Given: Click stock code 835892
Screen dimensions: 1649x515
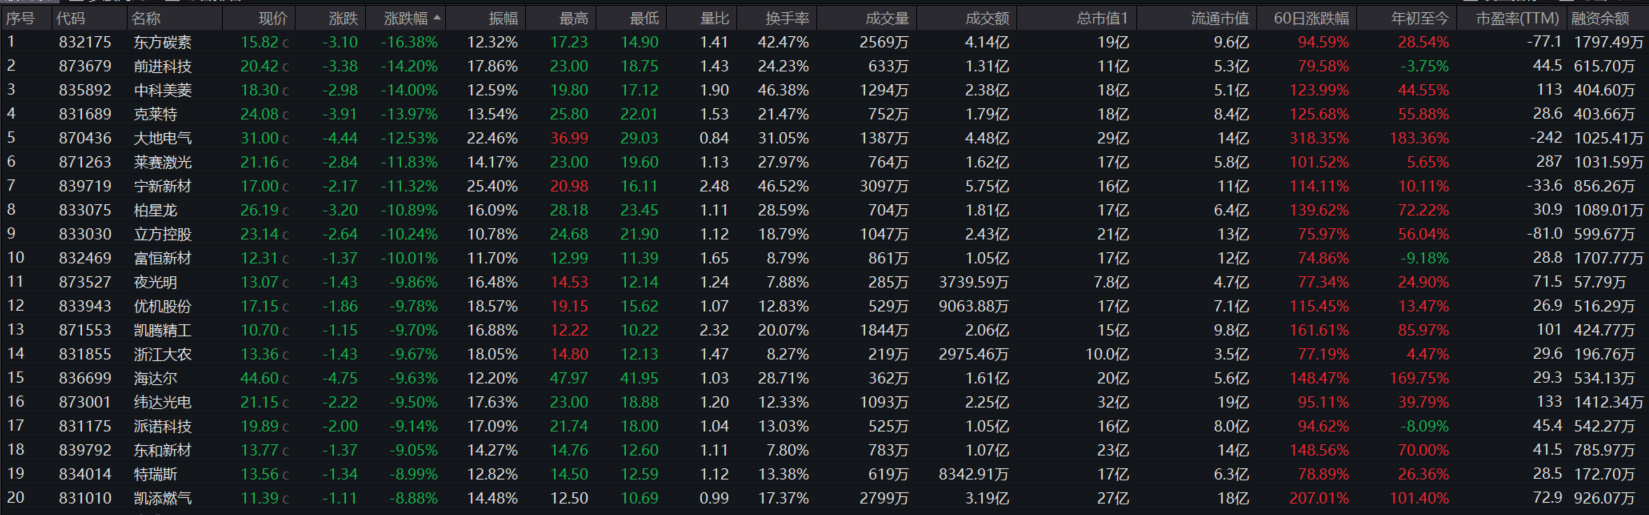Looking at the screenshot, I should point(85,90).
